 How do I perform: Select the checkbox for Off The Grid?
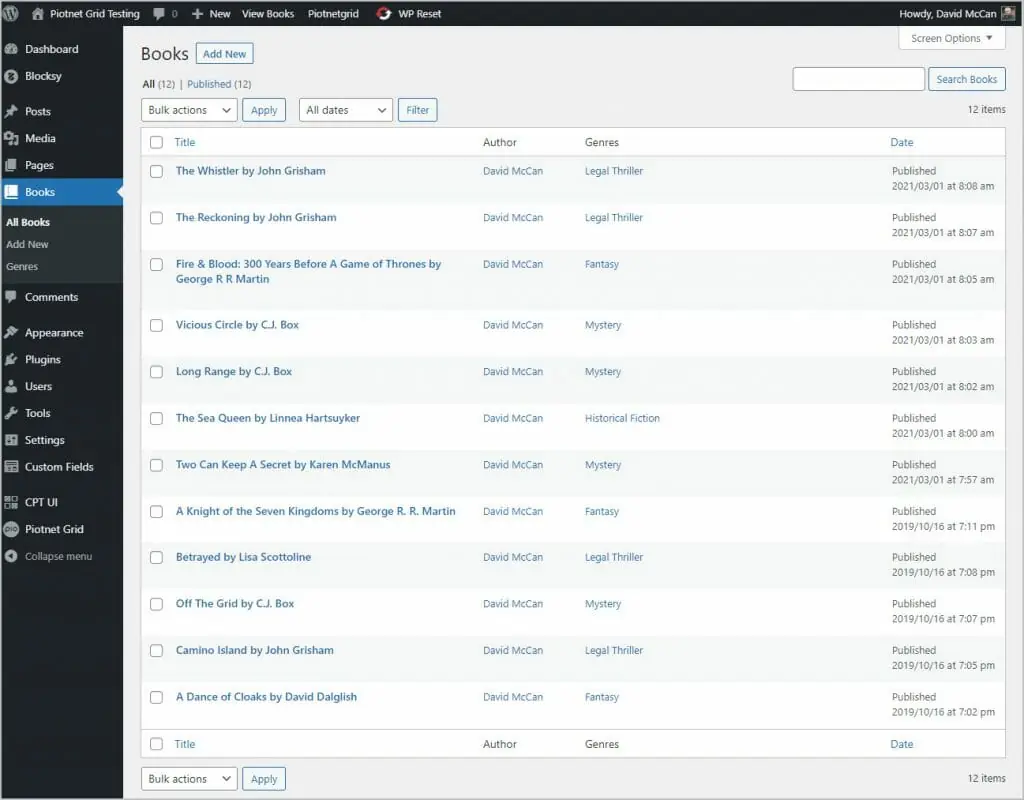tap(156, 604)
